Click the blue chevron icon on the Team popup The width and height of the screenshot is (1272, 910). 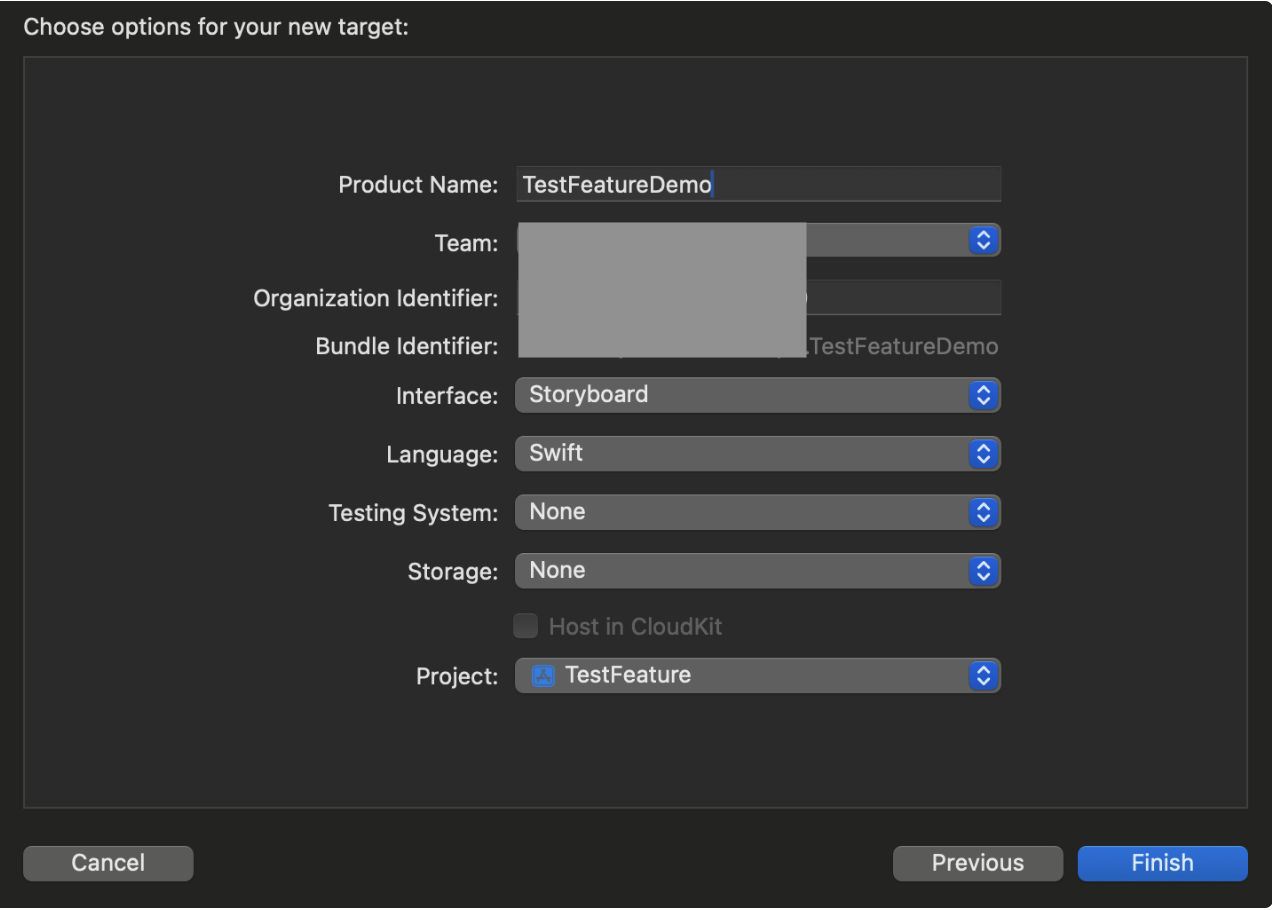(x=983, y=240)
